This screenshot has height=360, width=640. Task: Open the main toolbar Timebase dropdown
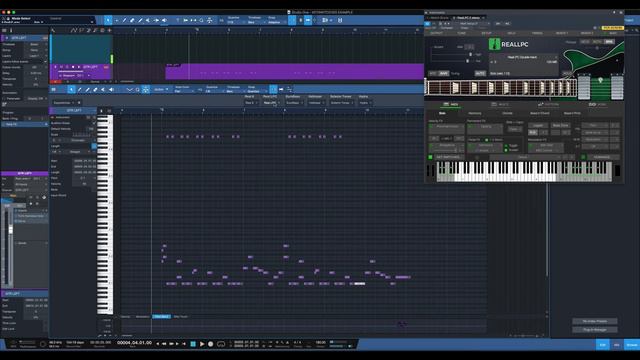coord(255,22)
